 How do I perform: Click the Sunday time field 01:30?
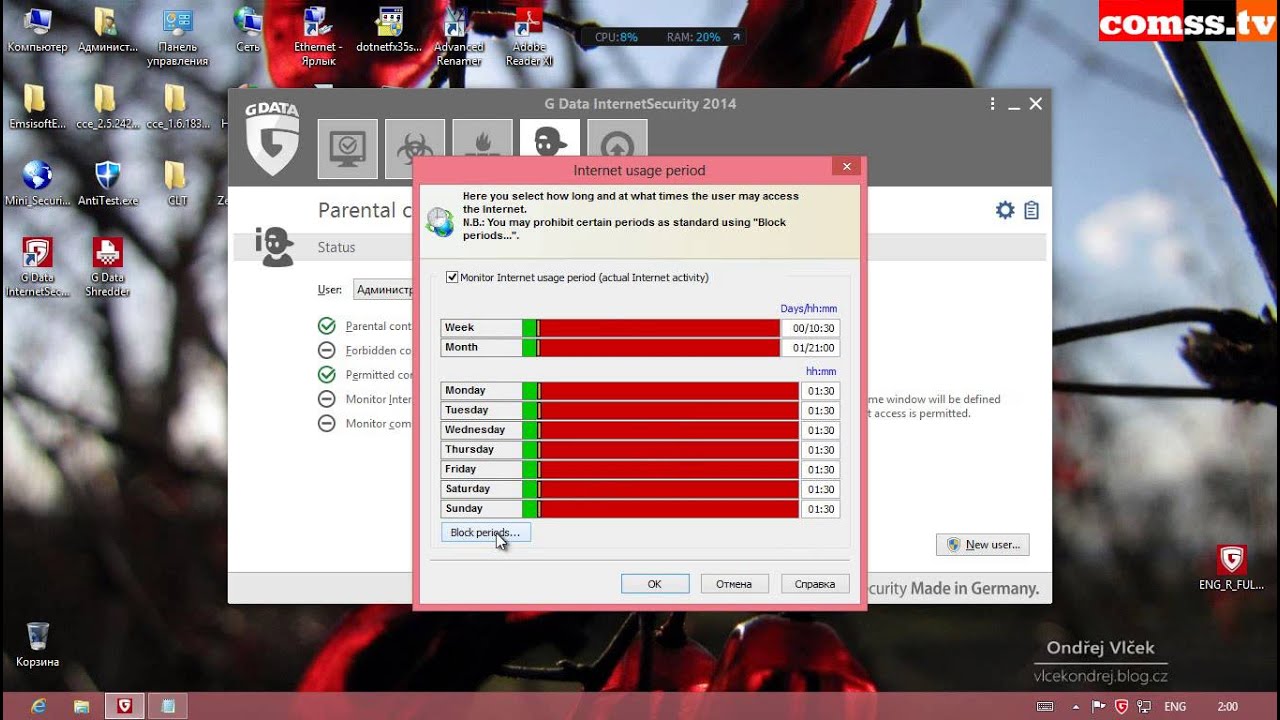click(821, 509)
